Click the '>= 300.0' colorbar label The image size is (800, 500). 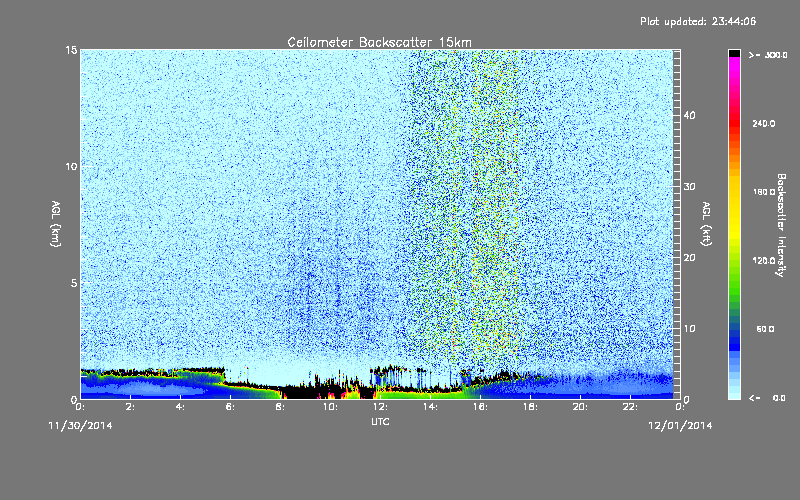tap(768, 55)
